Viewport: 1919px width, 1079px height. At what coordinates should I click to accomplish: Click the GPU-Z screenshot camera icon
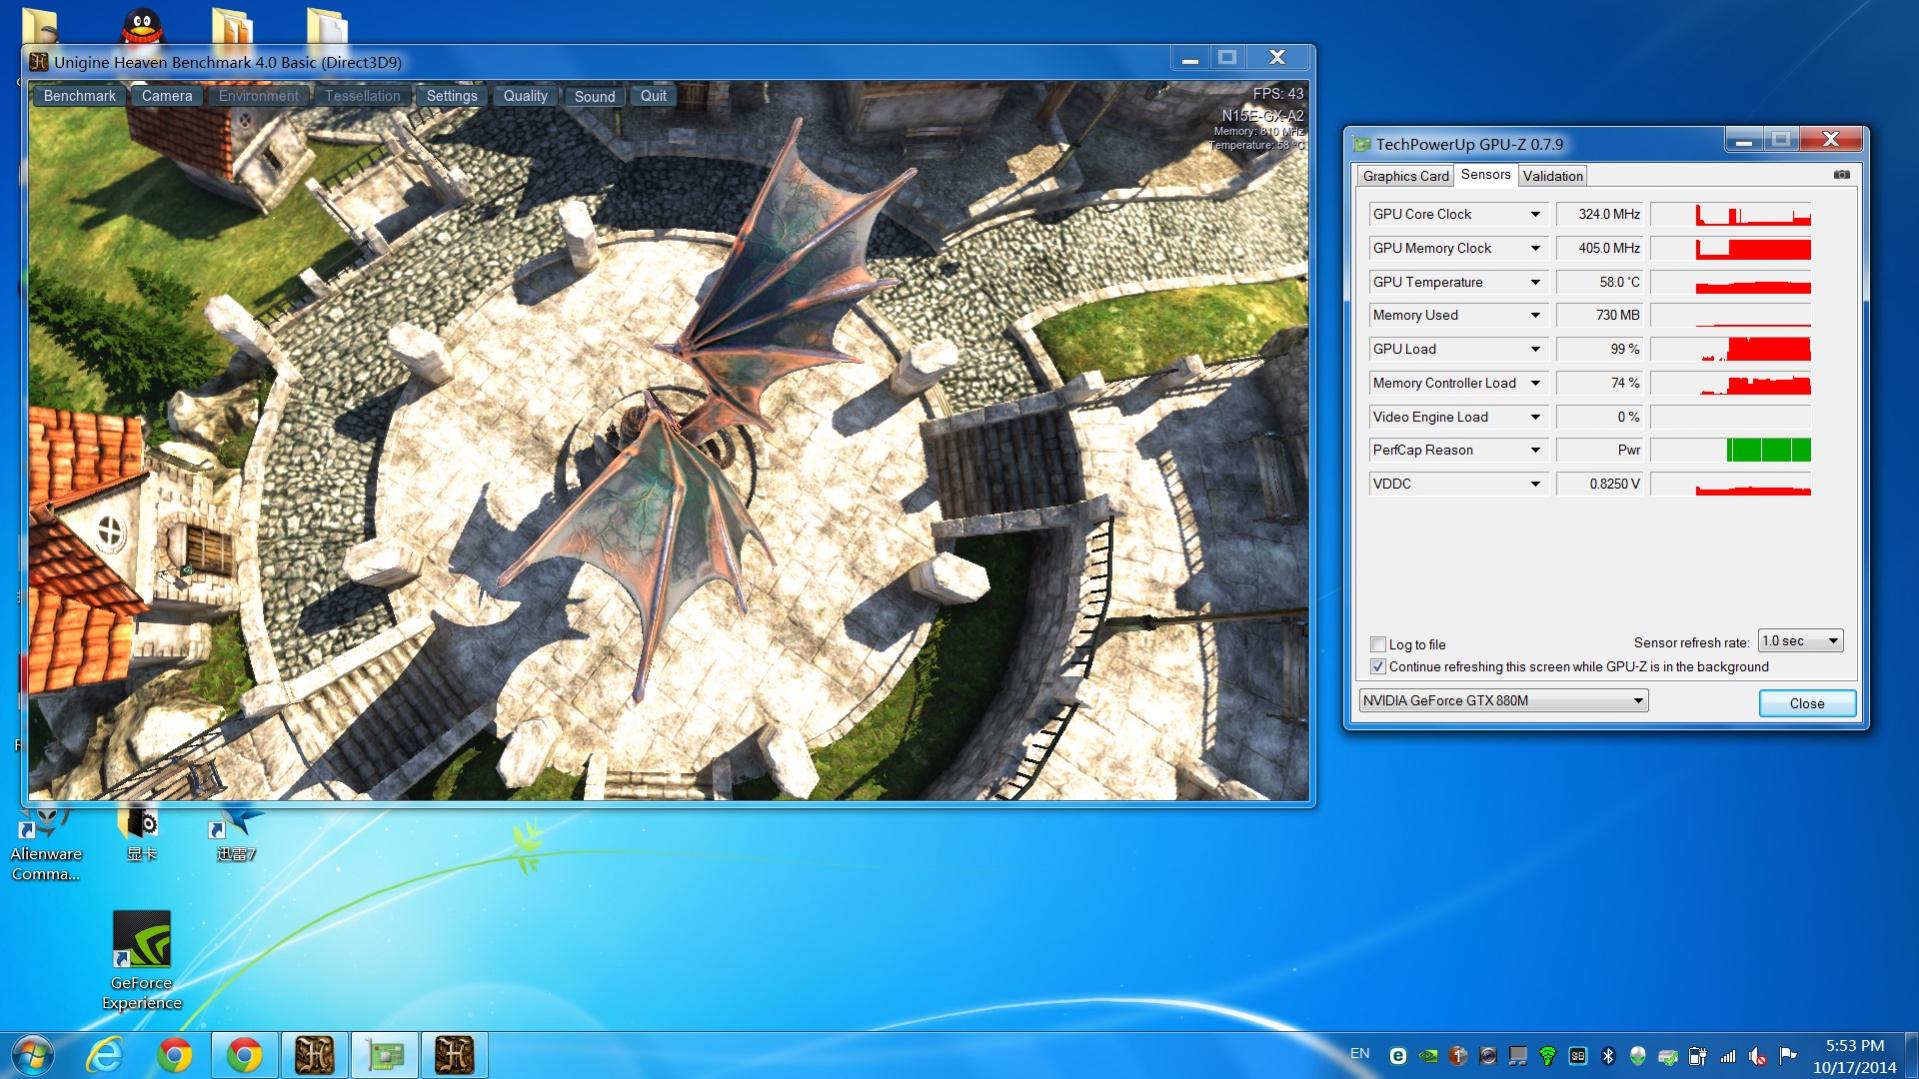click(1841, 175)
